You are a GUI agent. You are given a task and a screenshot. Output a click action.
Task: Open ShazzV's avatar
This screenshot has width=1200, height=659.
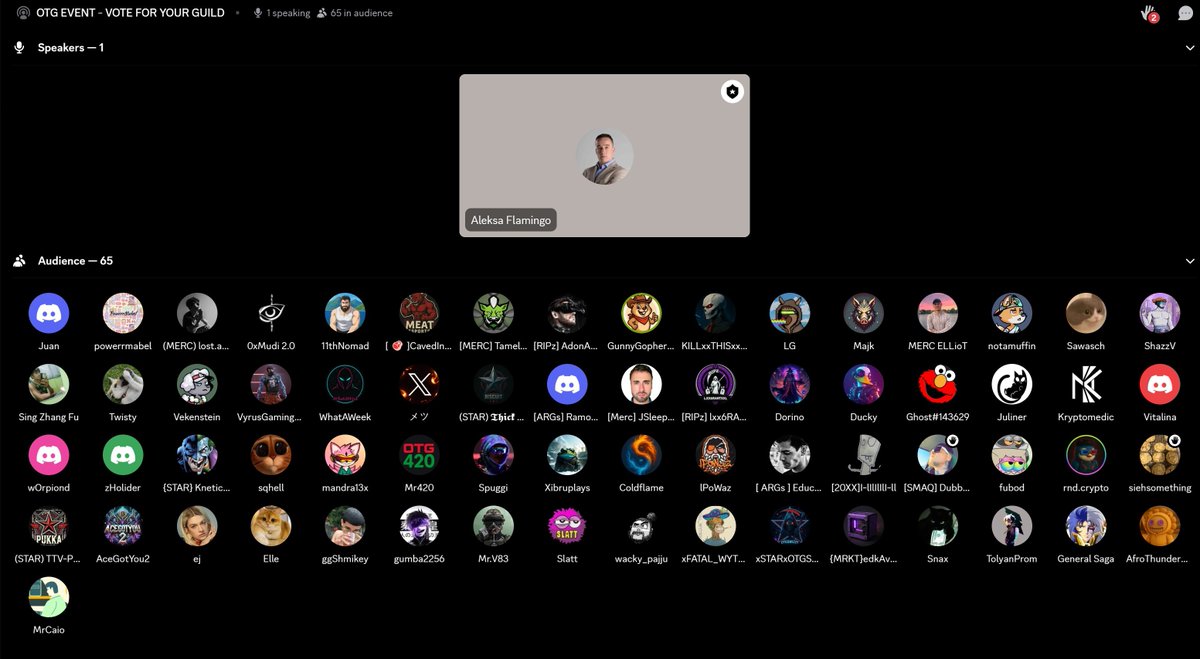(1160, 313)
